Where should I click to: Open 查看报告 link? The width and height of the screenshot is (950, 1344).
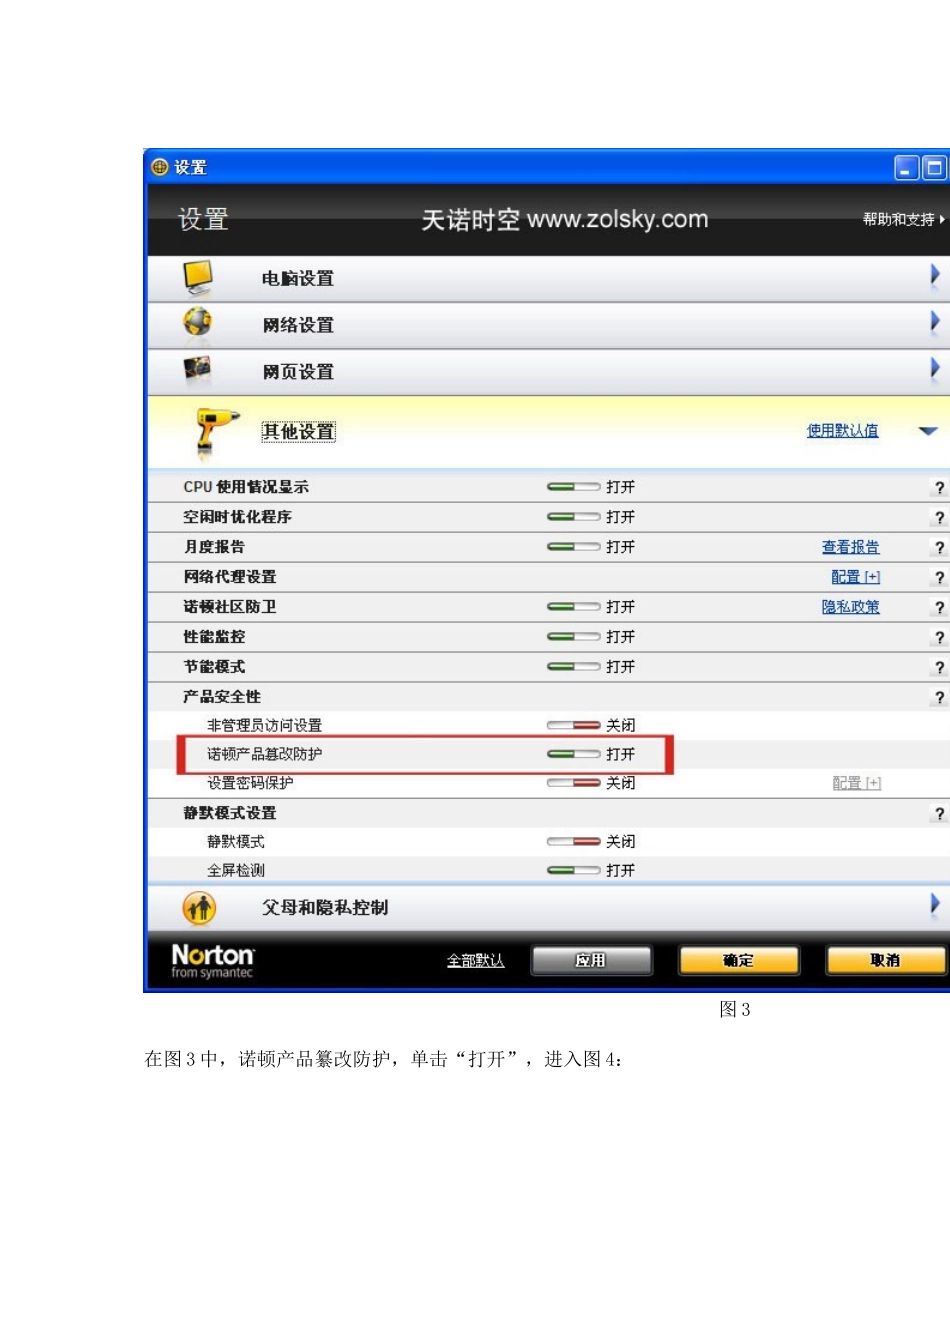[x=851, y=547]
